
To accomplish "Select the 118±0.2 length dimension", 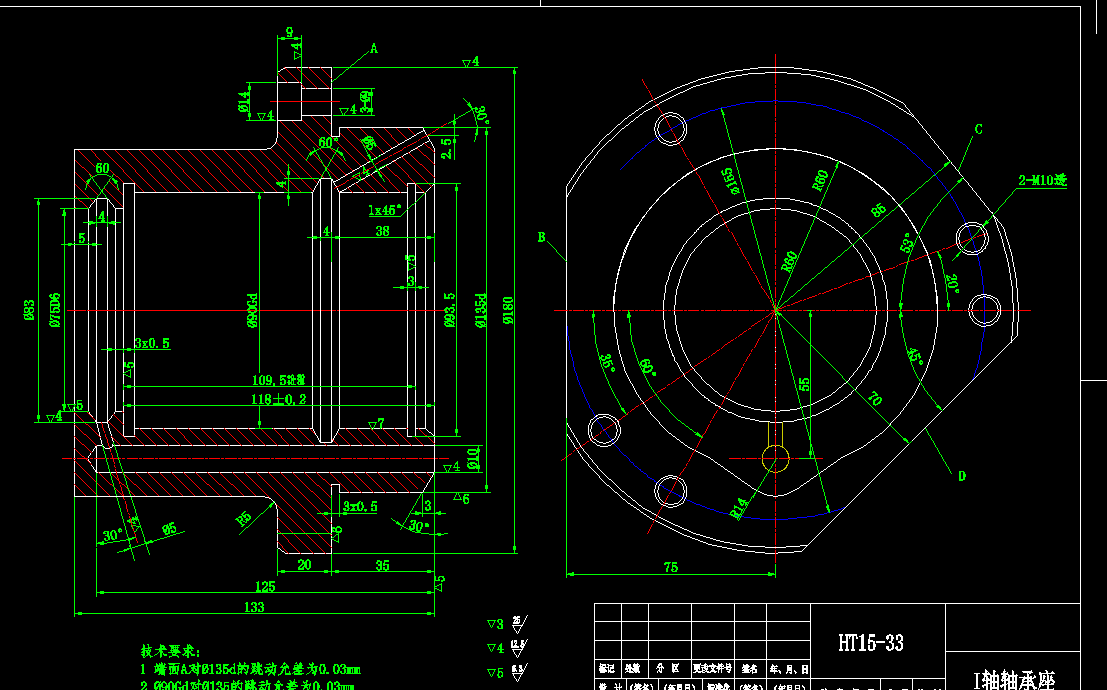I will 279,399.
